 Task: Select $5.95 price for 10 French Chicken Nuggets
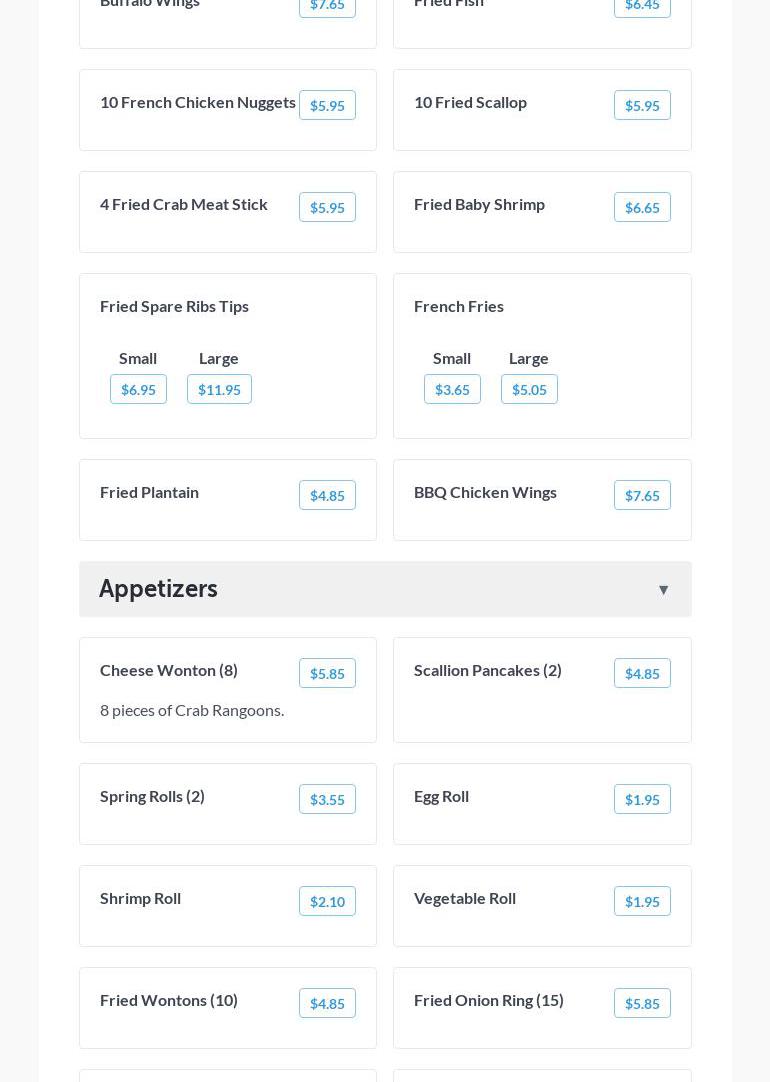click(327, 106)
